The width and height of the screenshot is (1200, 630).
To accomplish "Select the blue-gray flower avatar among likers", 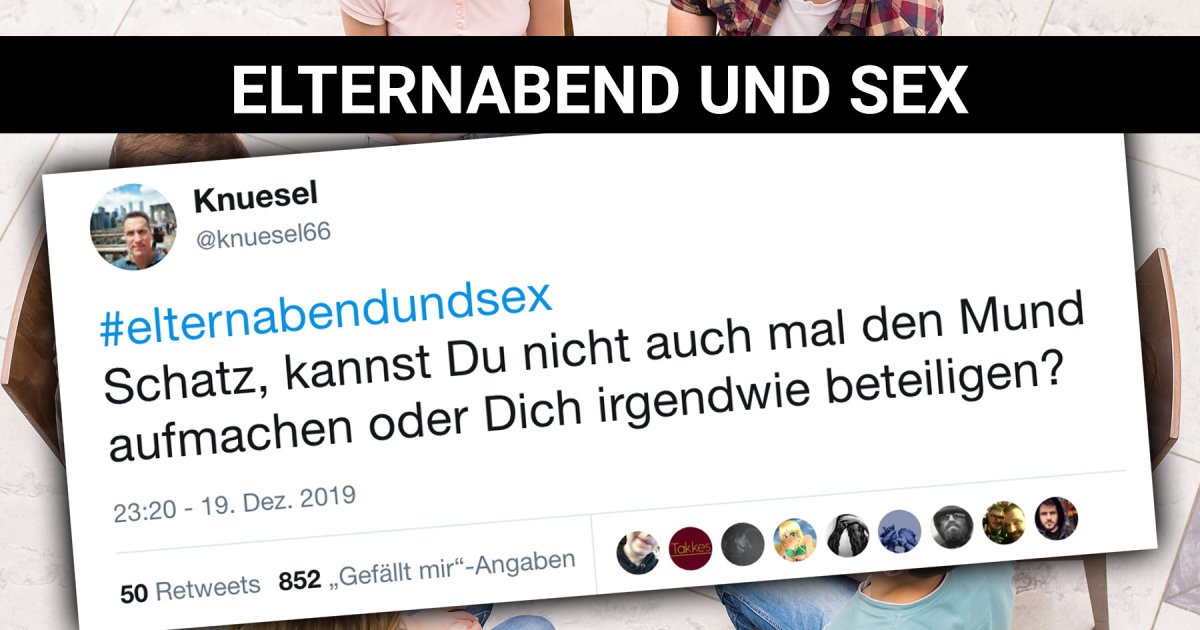I will pyautogui.click(x=899, y=531).
